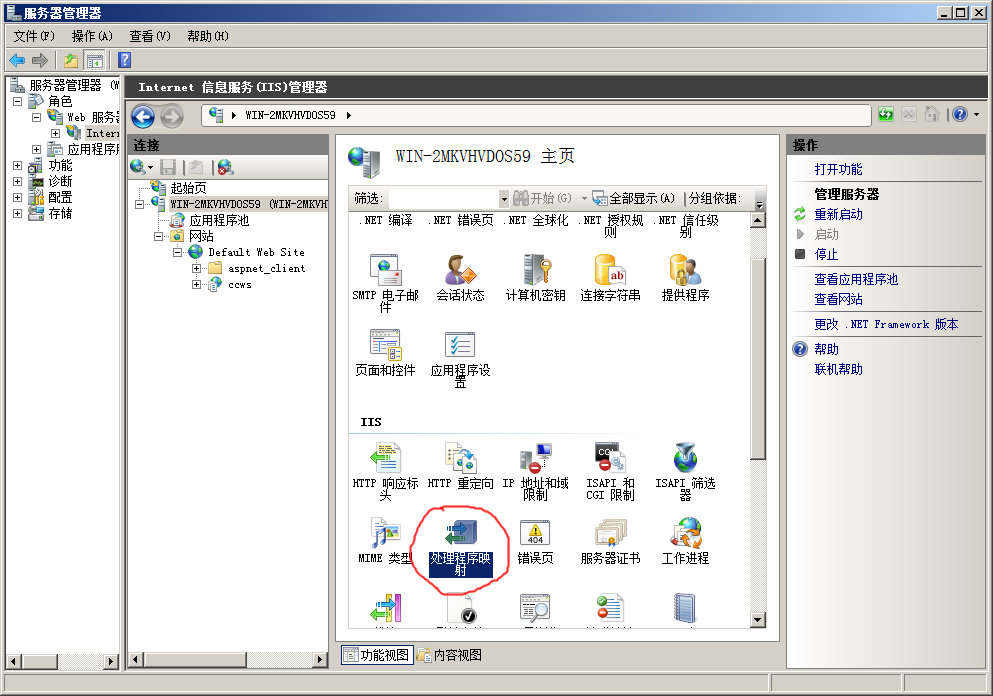Select 应用程序池 in the connections tree
The image size is (993, 696).
[x=219, y=220]
